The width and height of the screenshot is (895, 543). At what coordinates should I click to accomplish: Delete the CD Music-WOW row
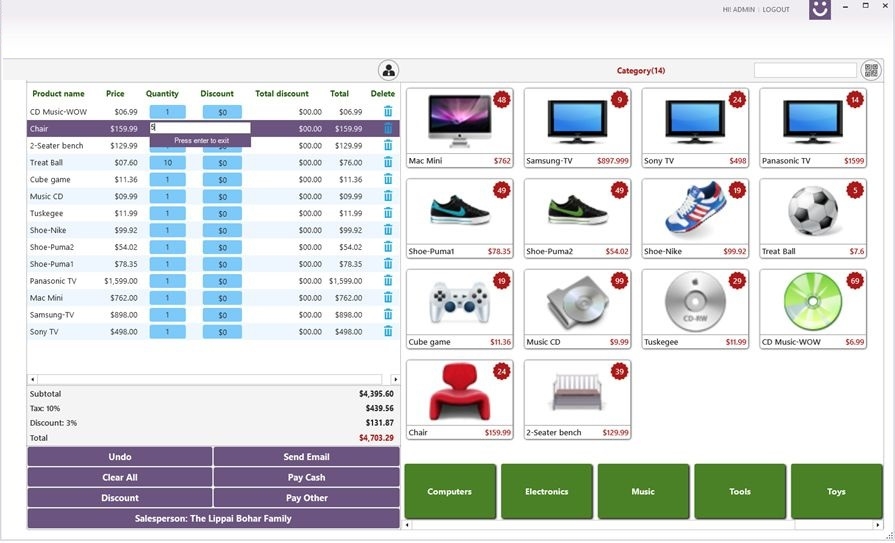coord(388,112)
